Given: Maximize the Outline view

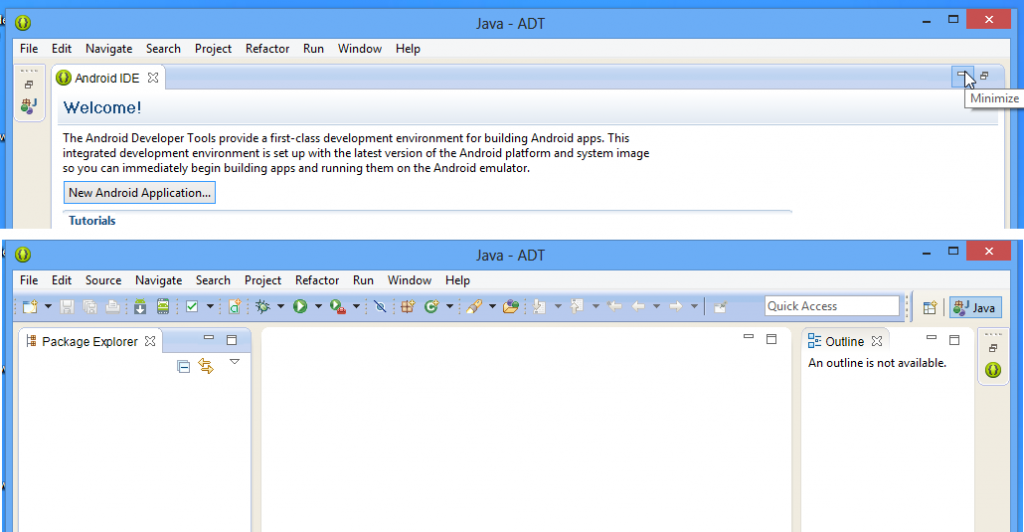Looking at the screenshot, I should coord(954,339).
